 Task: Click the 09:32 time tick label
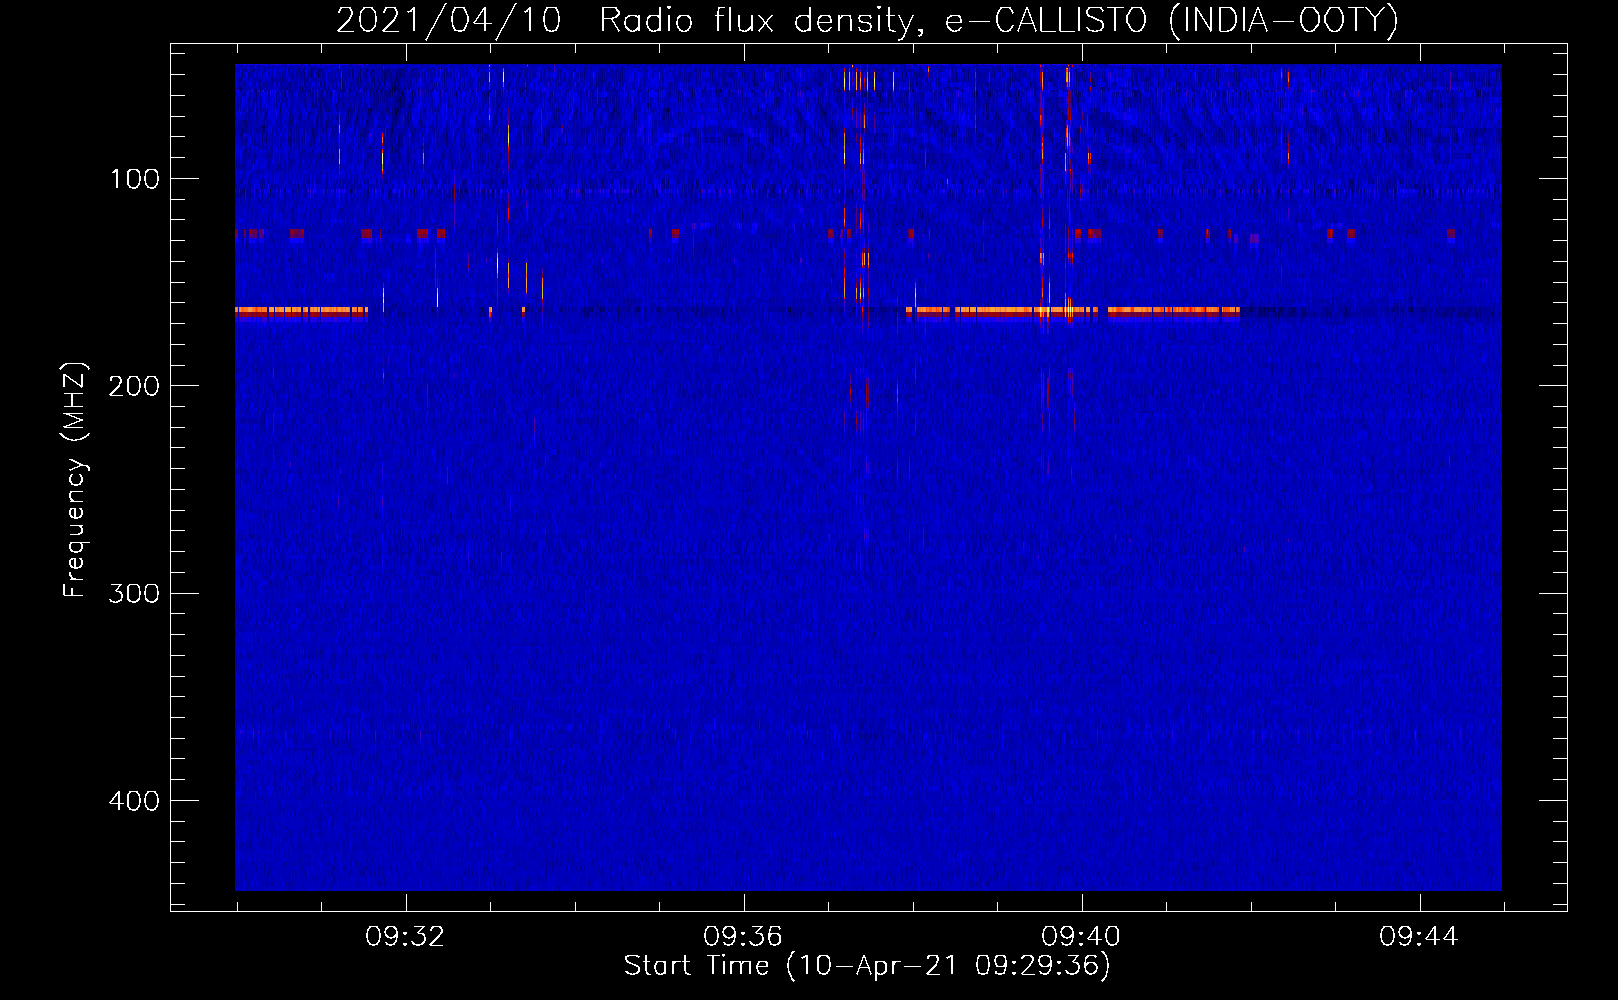click(x=405, y=937)
